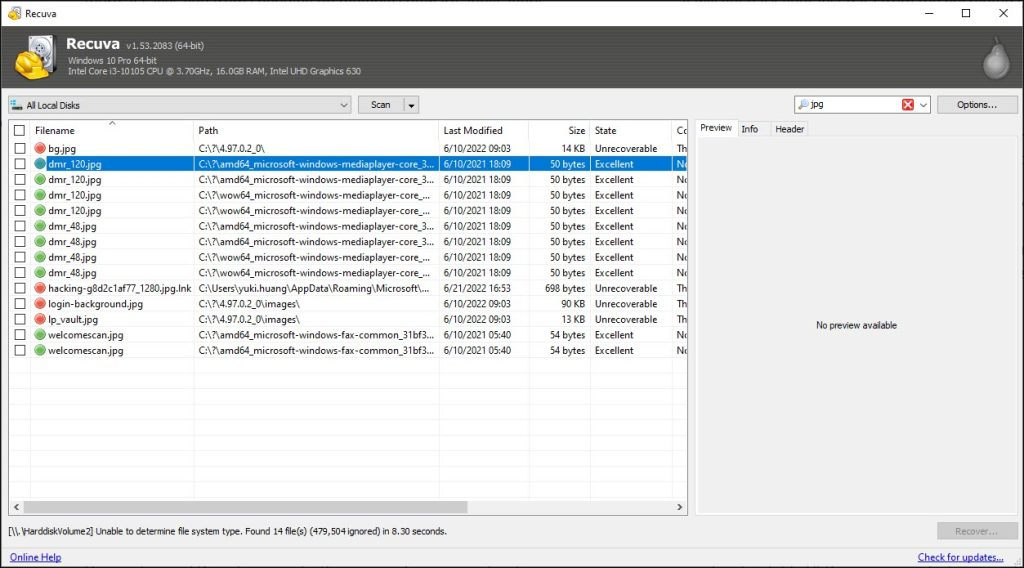Switch to the Info tab
The height and width of the screenshot is (568, 1024).
750,129
